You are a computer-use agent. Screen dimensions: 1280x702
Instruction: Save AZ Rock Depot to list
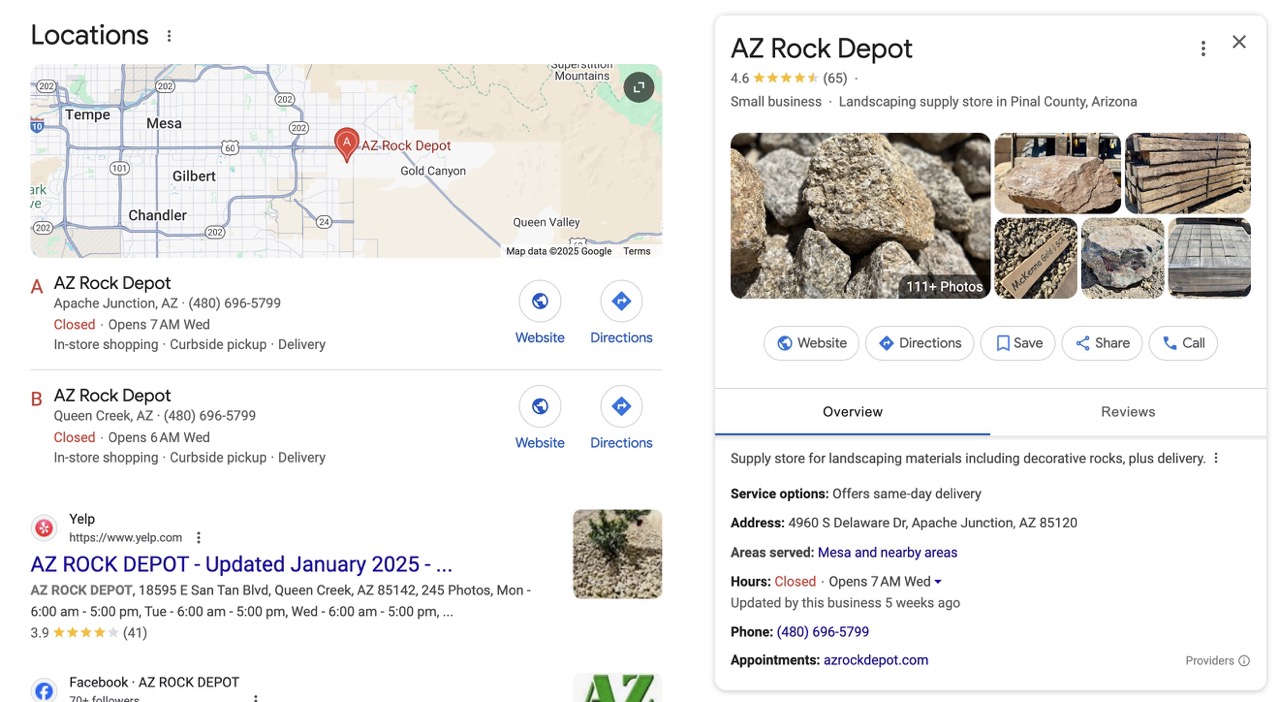pyautogui.click(x=1018, y=343)
